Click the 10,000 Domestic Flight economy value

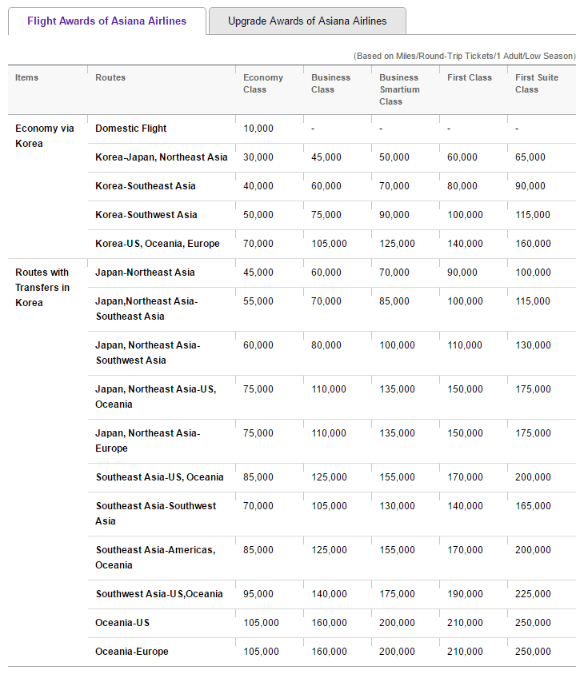click(x=258, y=129)
